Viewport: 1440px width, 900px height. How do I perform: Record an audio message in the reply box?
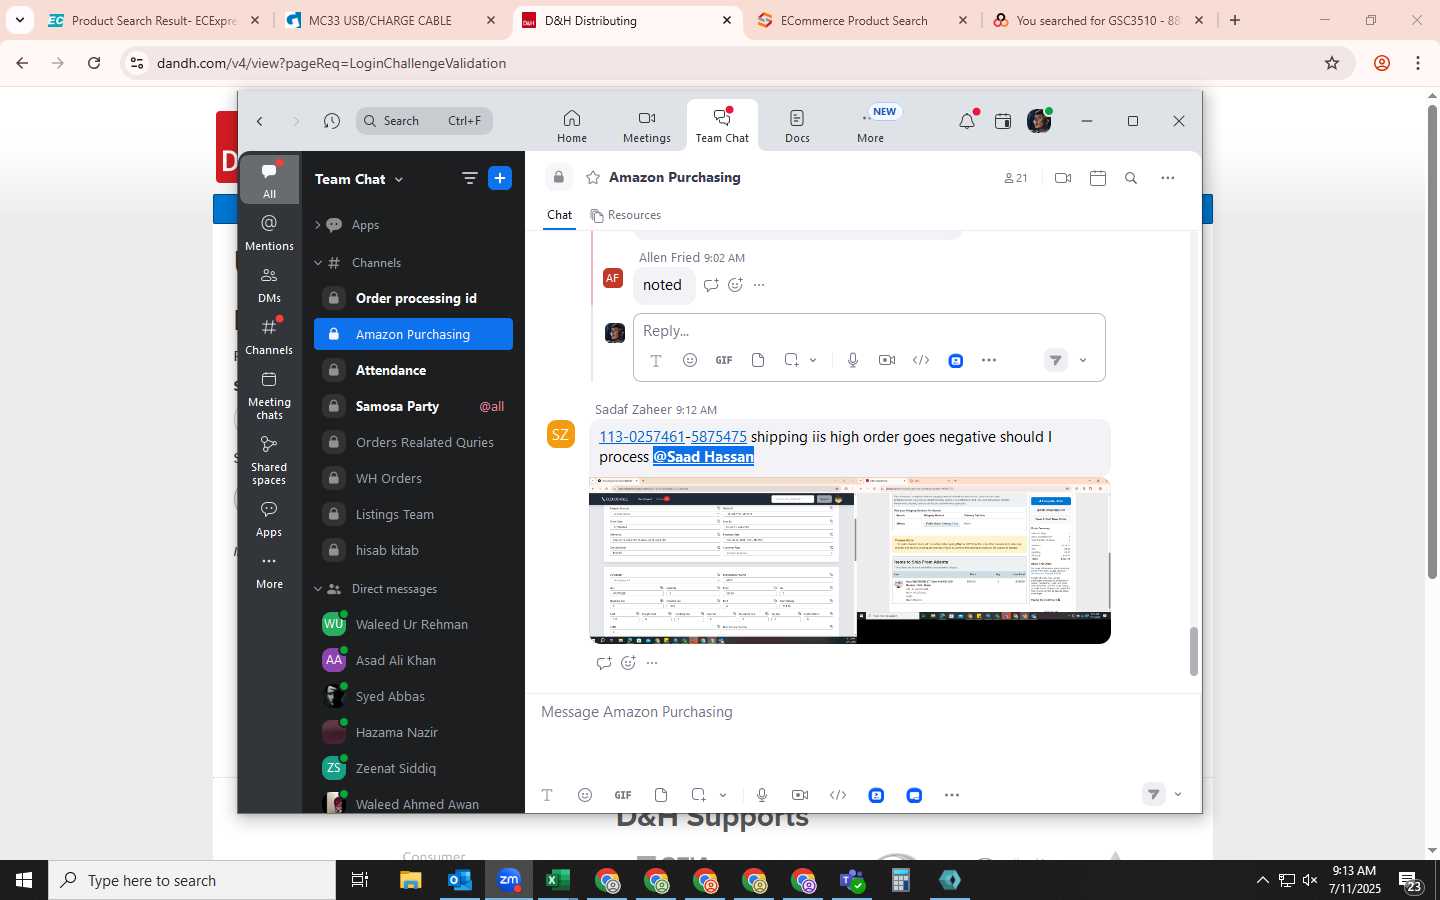tap(853, 360)
